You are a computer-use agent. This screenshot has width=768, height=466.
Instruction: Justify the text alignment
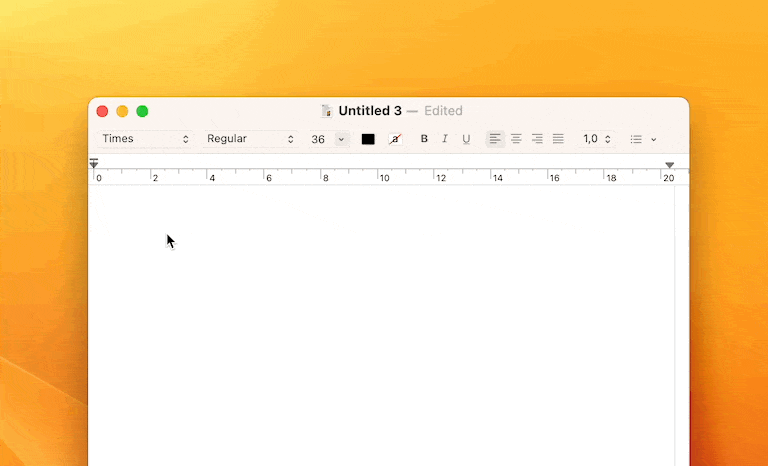[558, 139]
